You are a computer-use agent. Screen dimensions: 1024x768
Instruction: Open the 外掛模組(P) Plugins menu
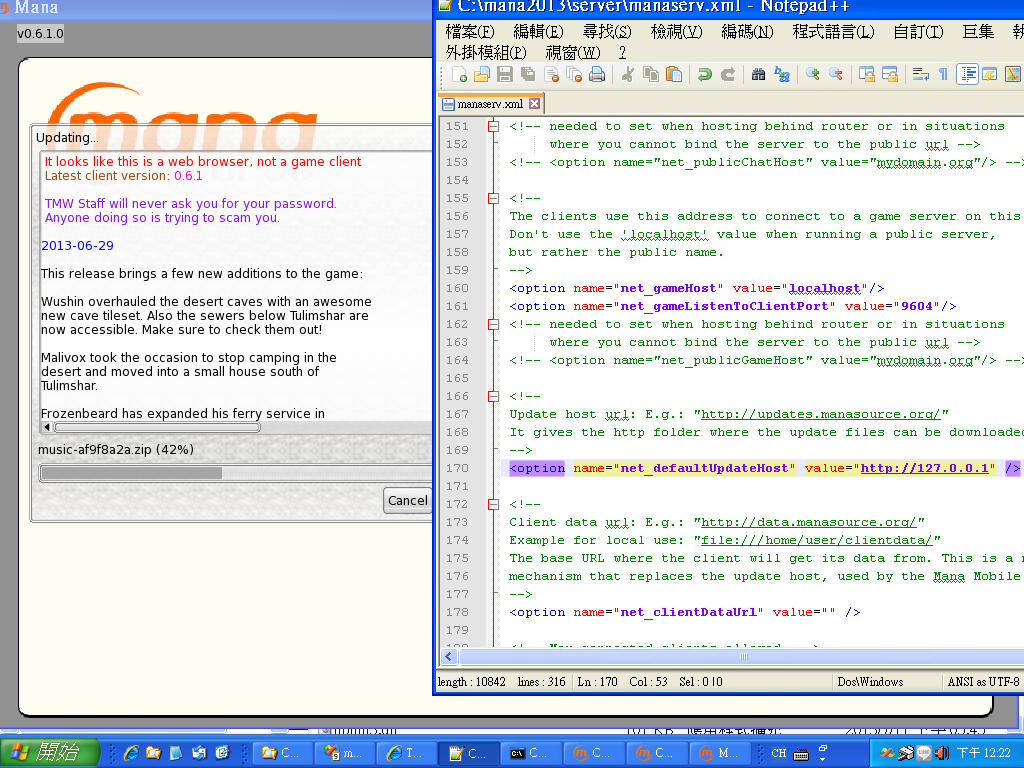(x=486, y=52)
